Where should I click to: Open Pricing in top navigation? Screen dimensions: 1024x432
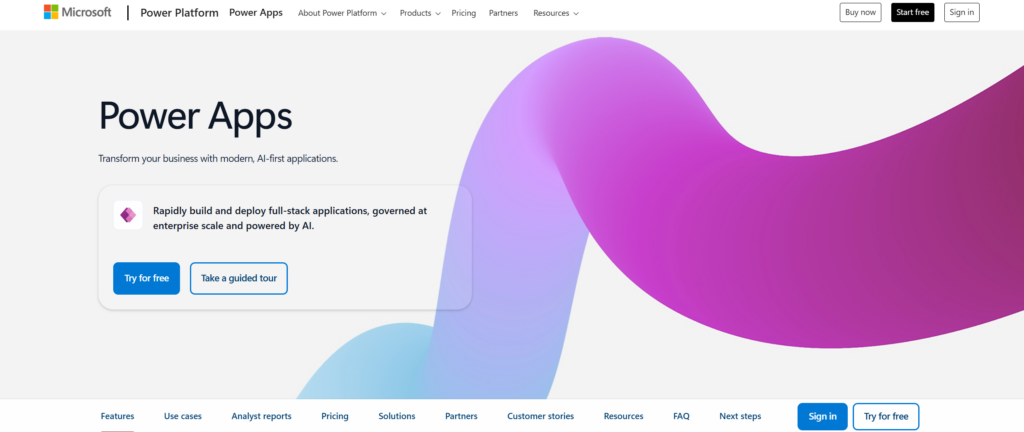463,13
